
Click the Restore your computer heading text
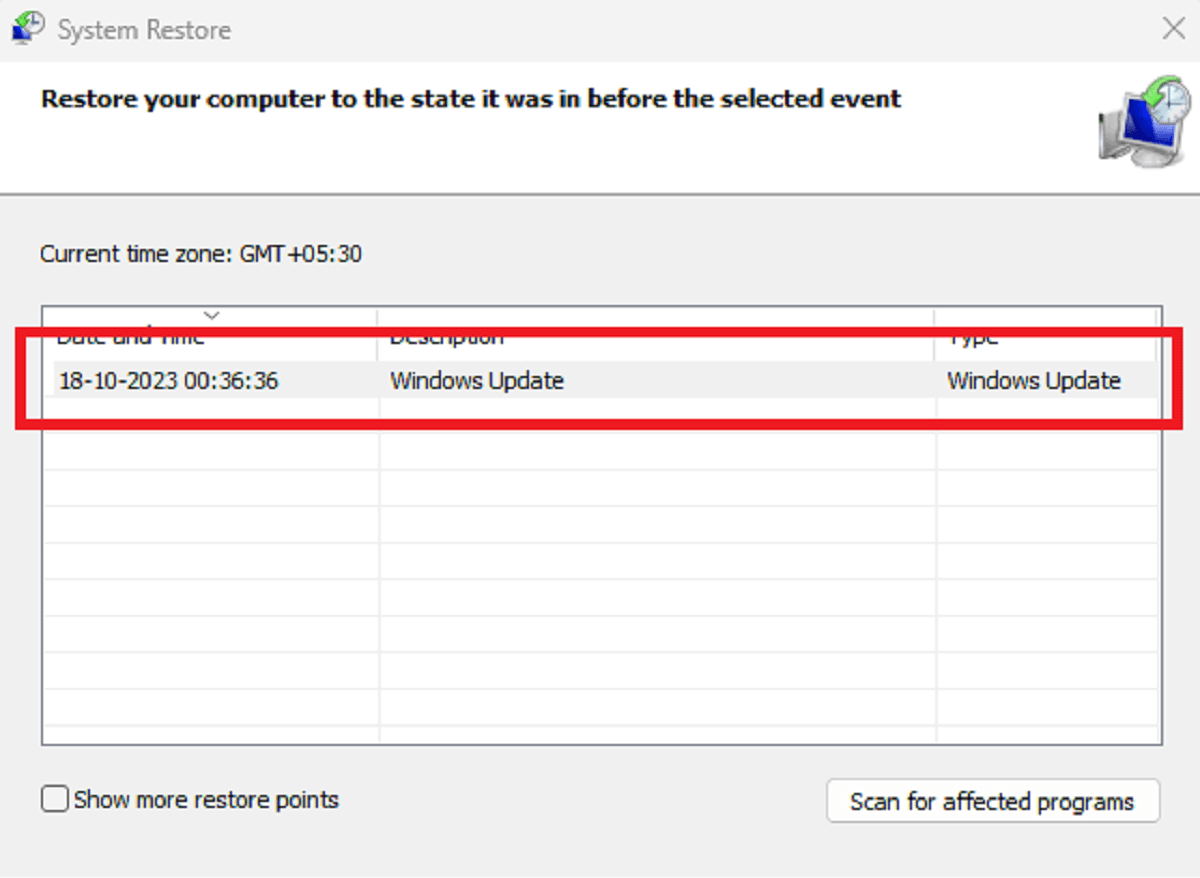pyautogui.click(x=471, y=99)
